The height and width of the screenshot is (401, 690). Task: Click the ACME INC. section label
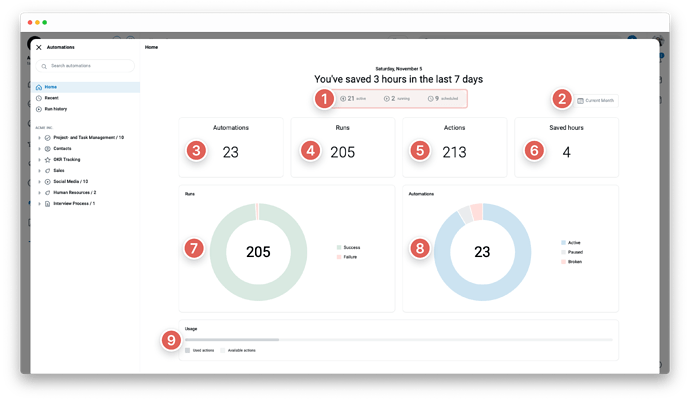pyautogui.click(x=44, y=128)
